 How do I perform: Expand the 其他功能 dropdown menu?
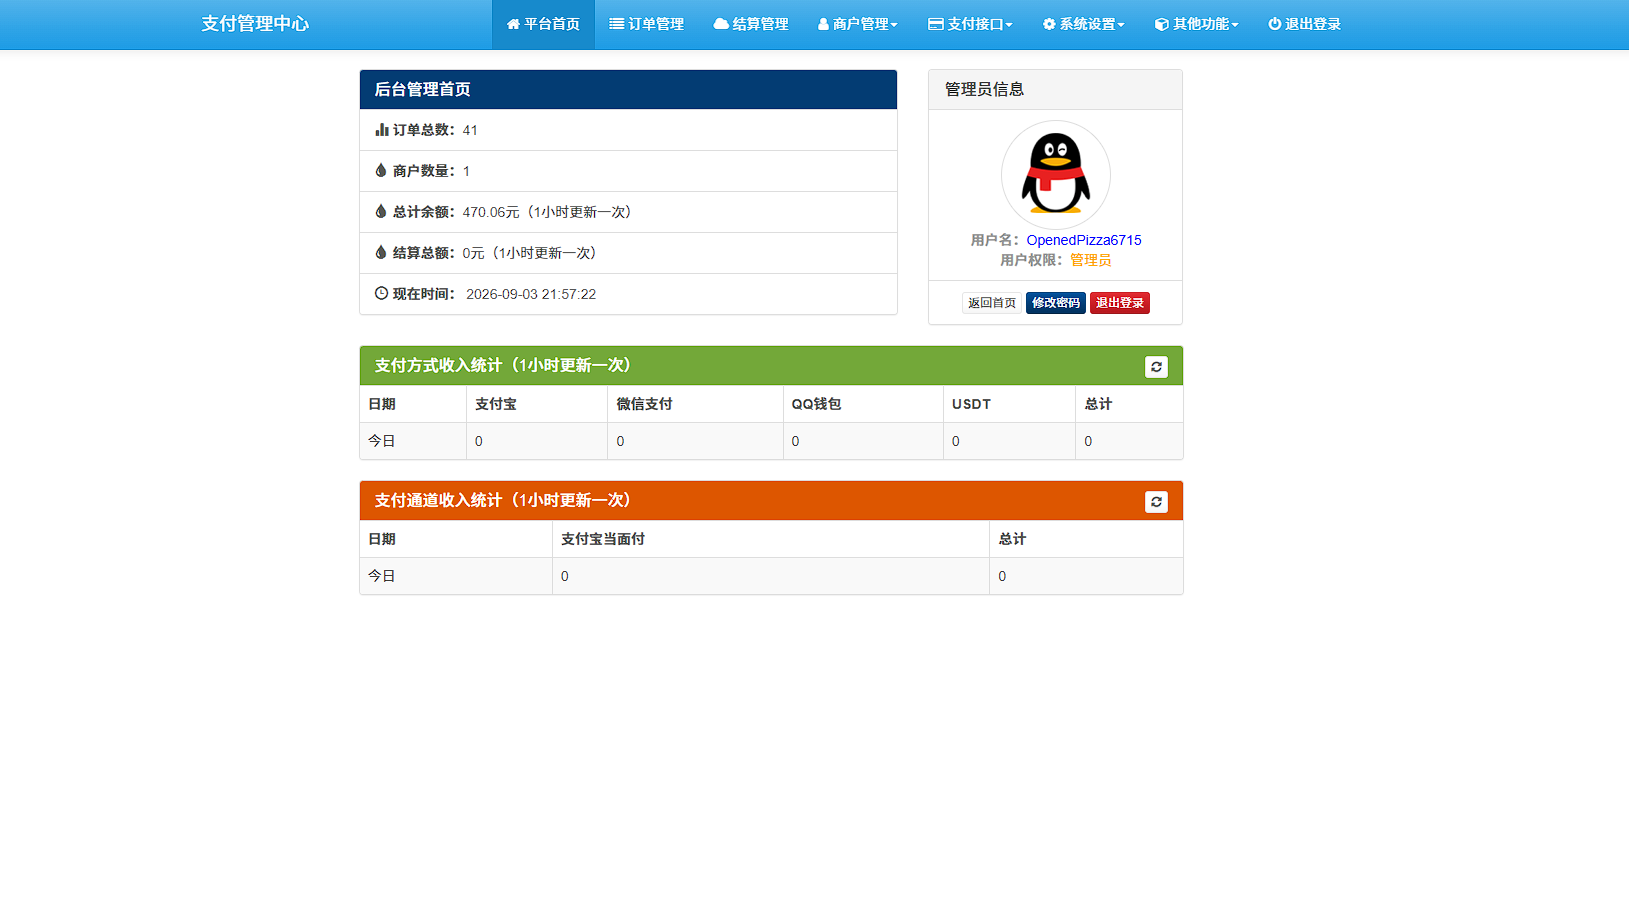[1196, 24]
